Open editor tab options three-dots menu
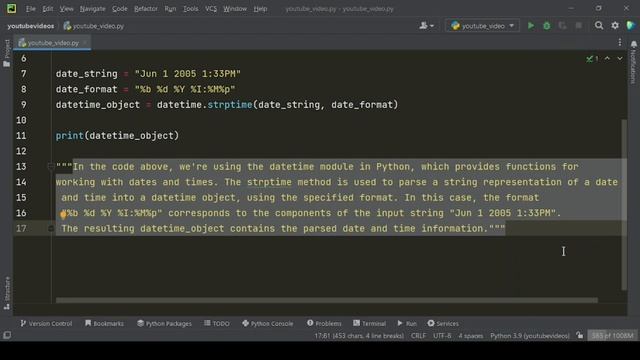The image size is (640, 360). [620, 42]
